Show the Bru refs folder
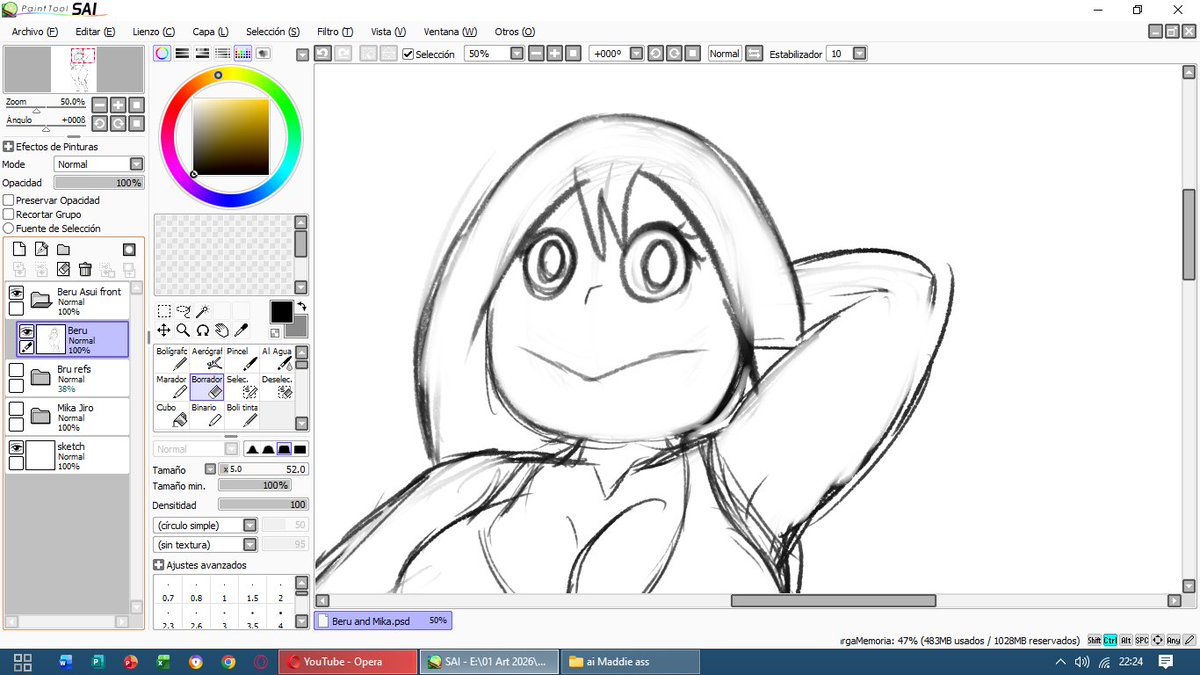This screenshot has height=675, width=1200. point(16,370)
